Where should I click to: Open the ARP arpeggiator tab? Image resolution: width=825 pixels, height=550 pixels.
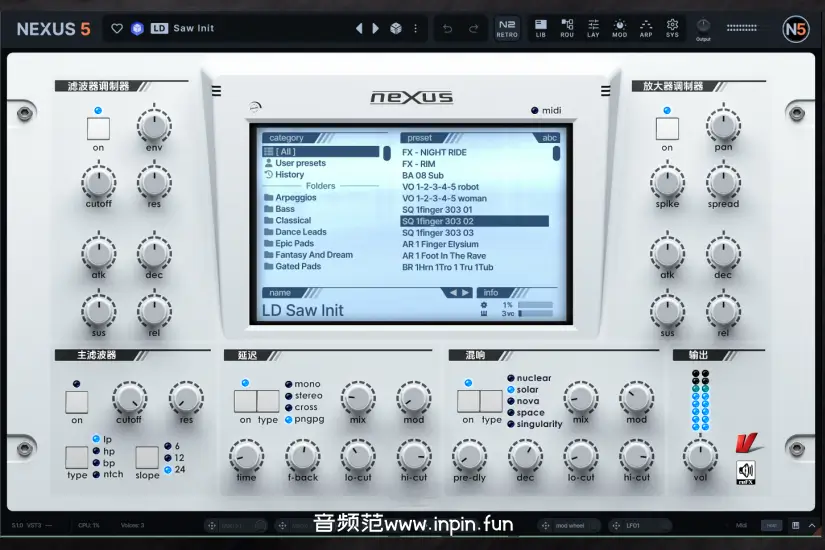(x=646, y=28)
